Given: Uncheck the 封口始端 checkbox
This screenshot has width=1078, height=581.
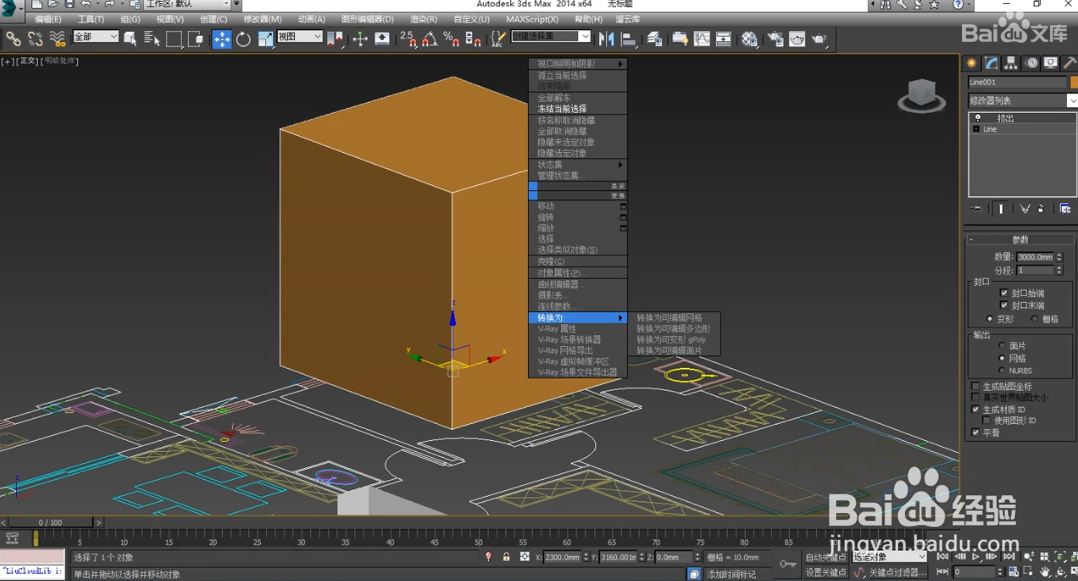Looking at the screenshot, I should coord(1004,293).
